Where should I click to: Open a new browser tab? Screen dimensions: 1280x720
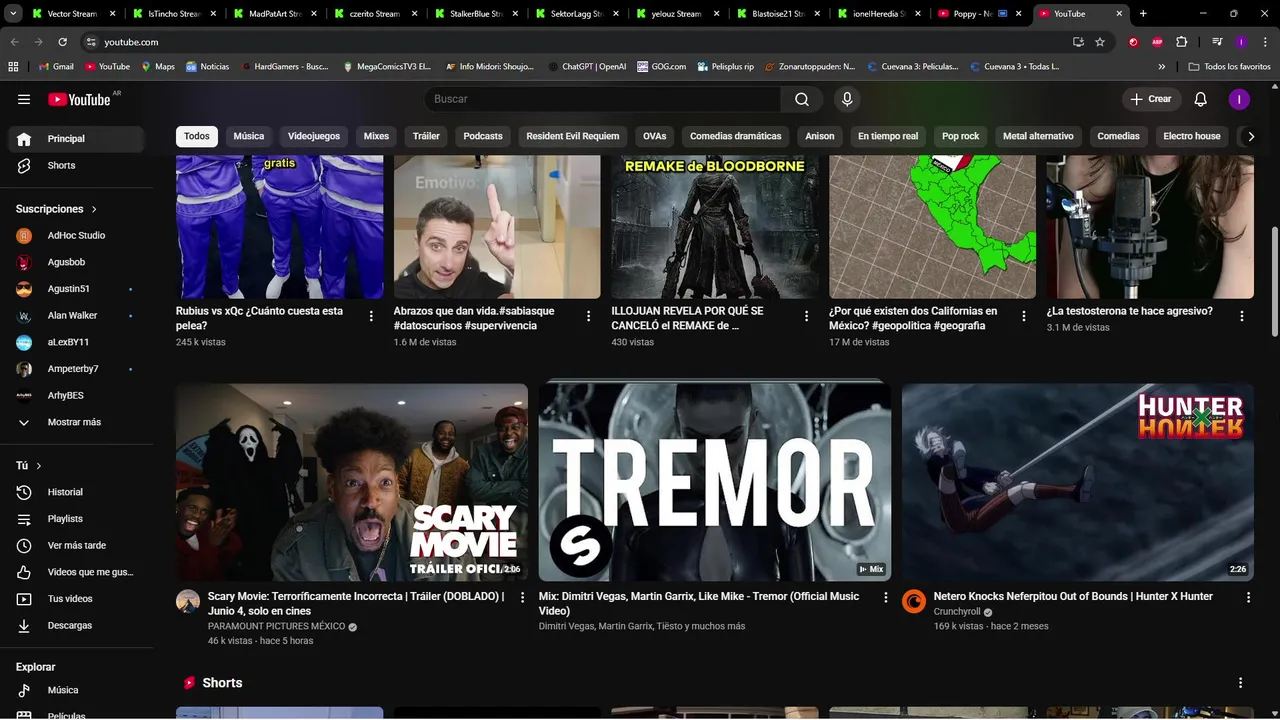[x=1143, y=14]
